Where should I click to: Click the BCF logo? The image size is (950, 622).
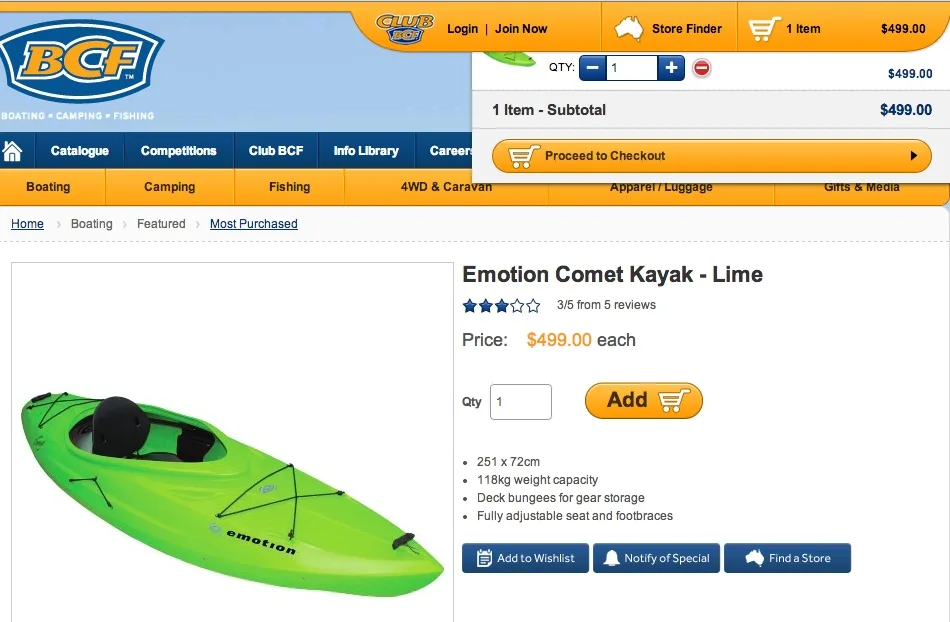click(82, 62)
